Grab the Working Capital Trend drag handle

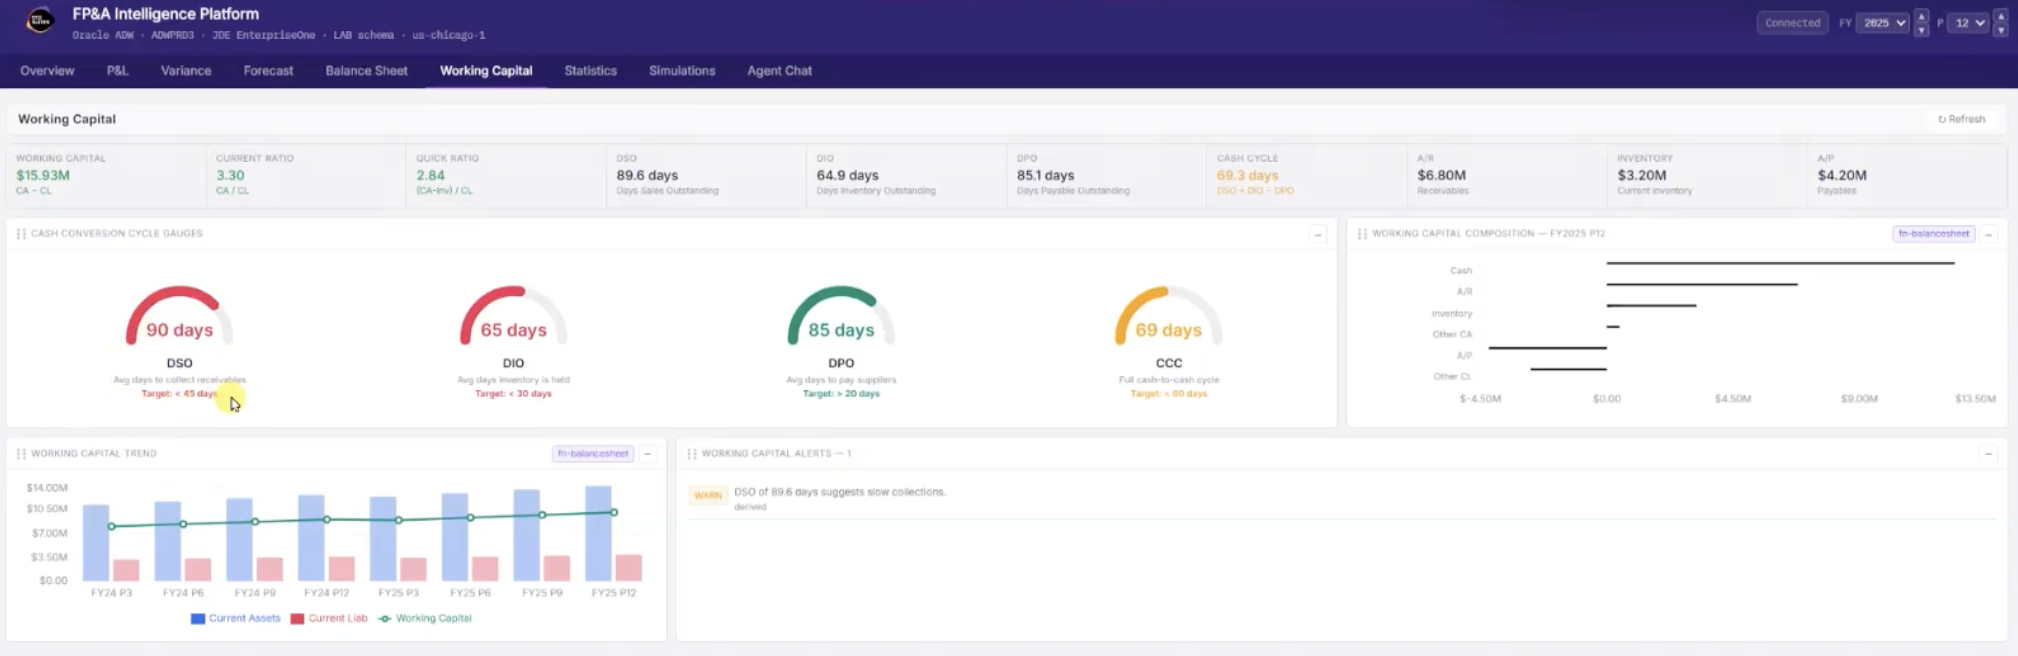21,454
